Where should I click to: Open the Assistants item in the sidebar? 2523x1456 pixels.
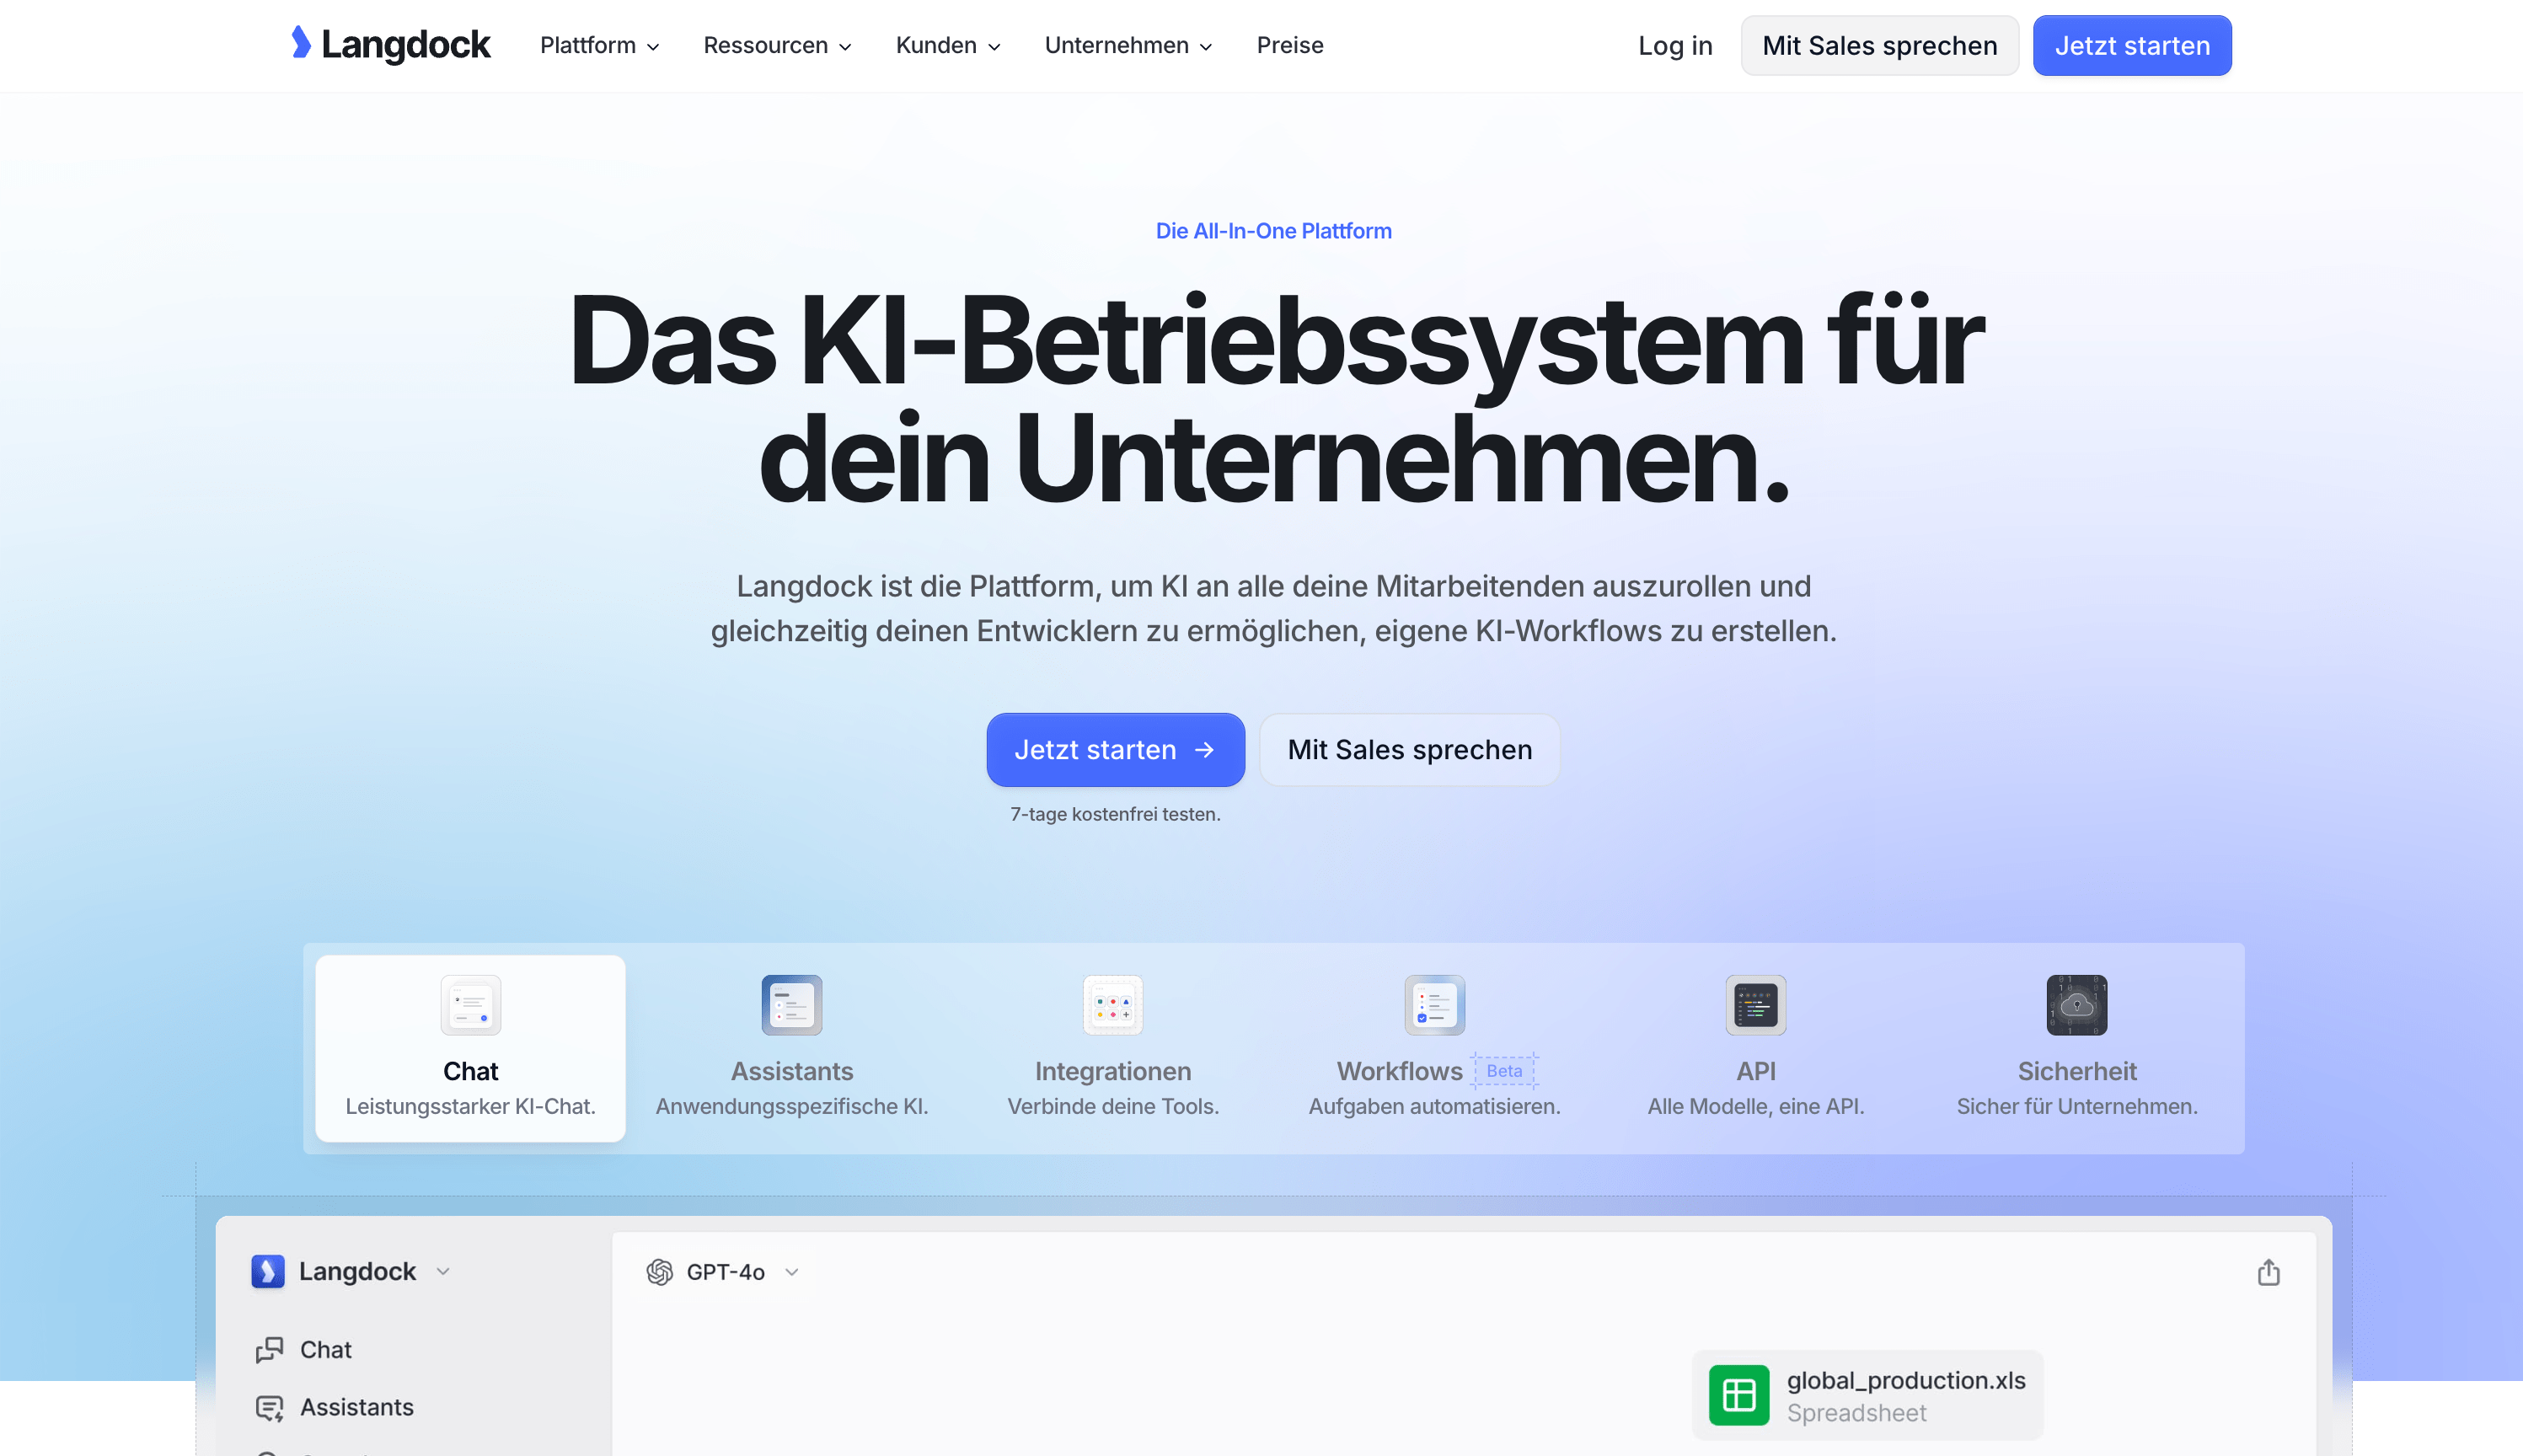356,1407
